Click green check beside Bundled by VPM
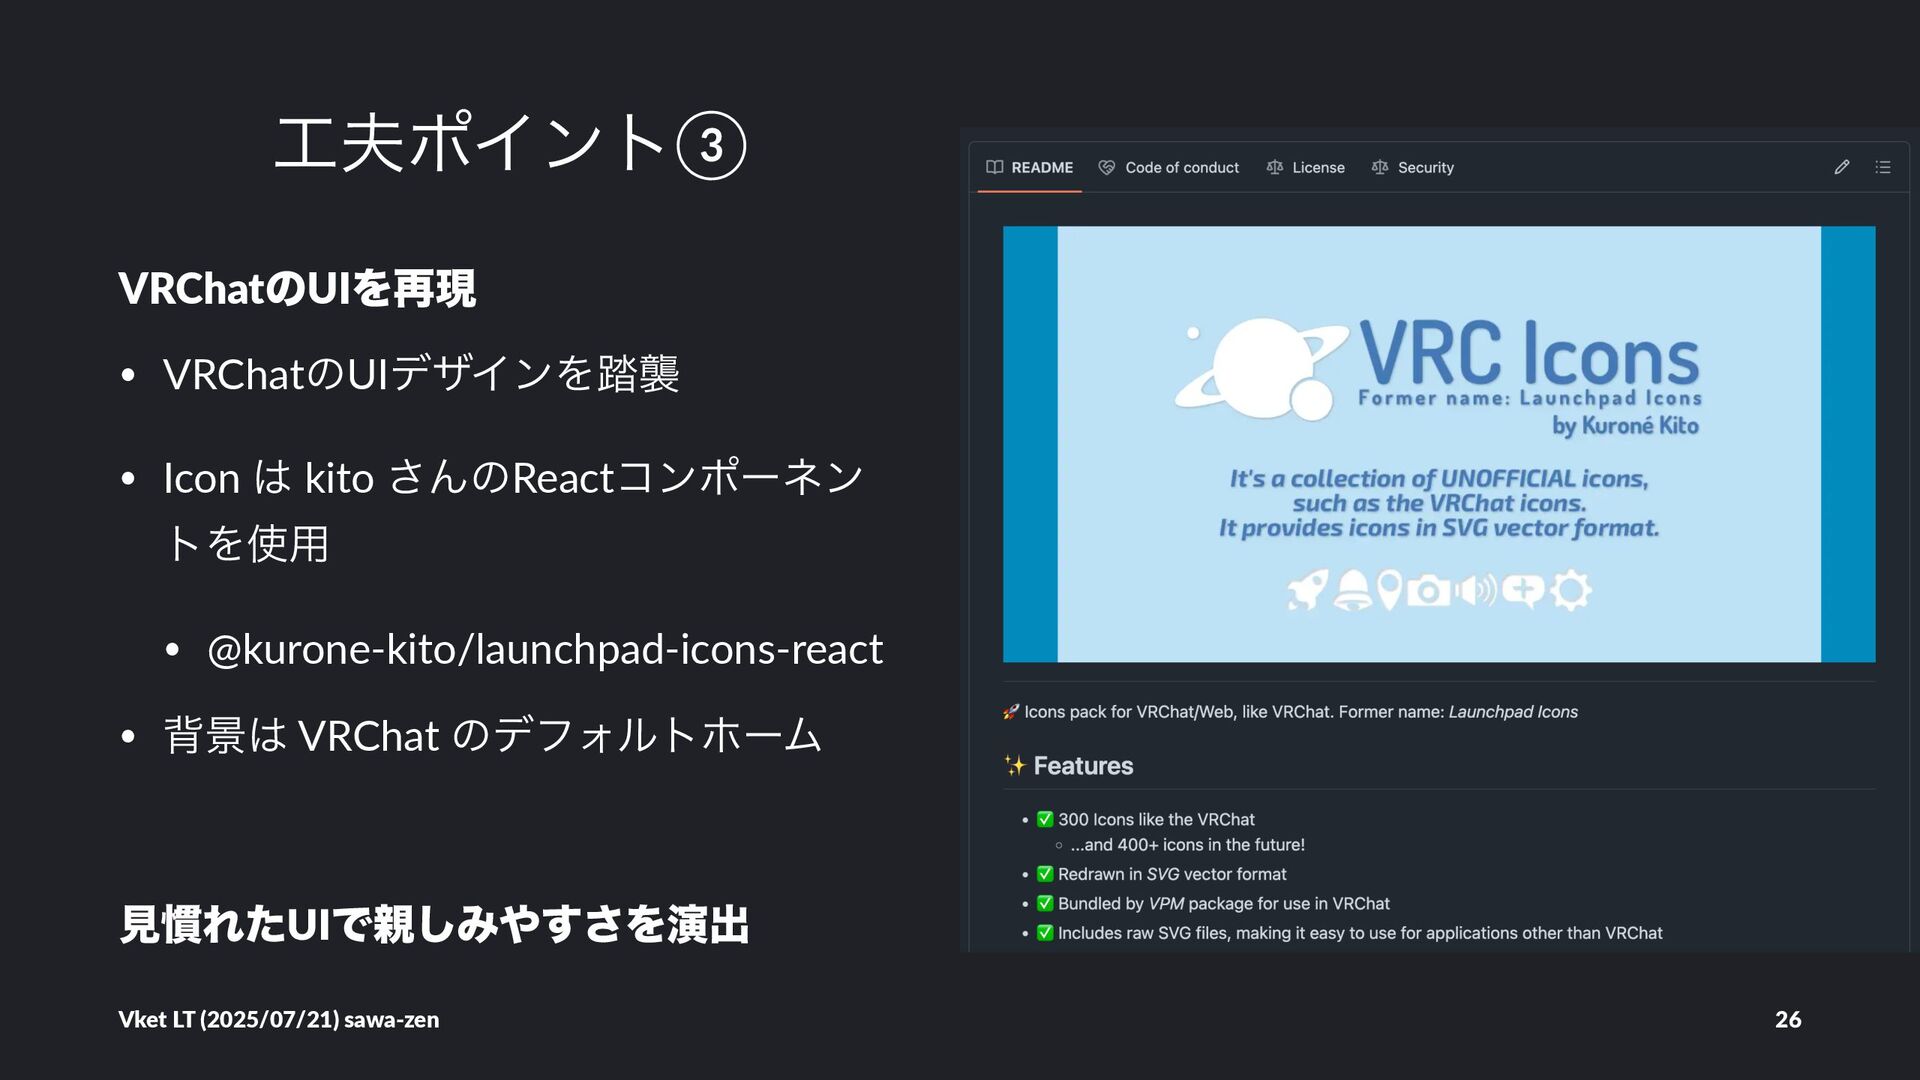Viewport: 1920px width, 1080px height. (x=1045, y=903)
